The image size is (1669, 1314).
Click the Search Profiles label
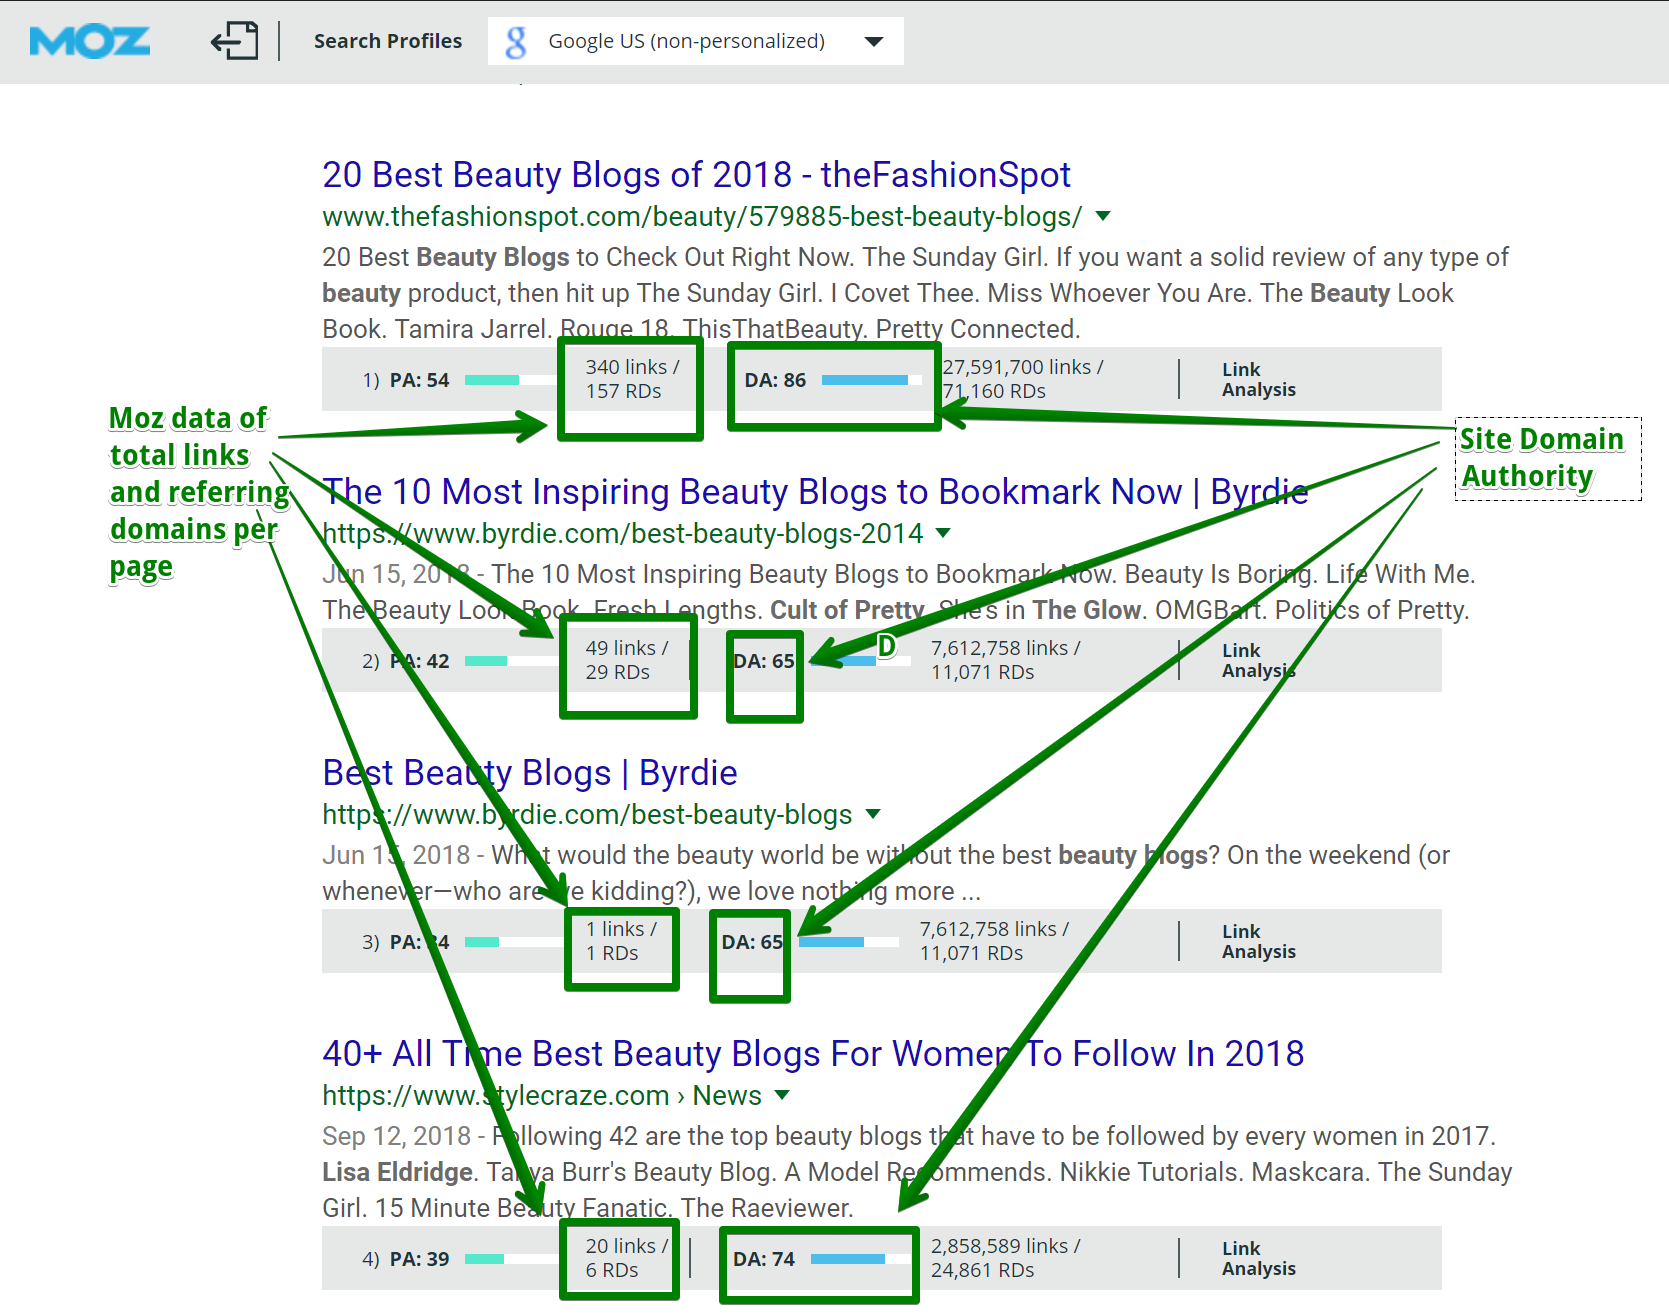[388, 41]
